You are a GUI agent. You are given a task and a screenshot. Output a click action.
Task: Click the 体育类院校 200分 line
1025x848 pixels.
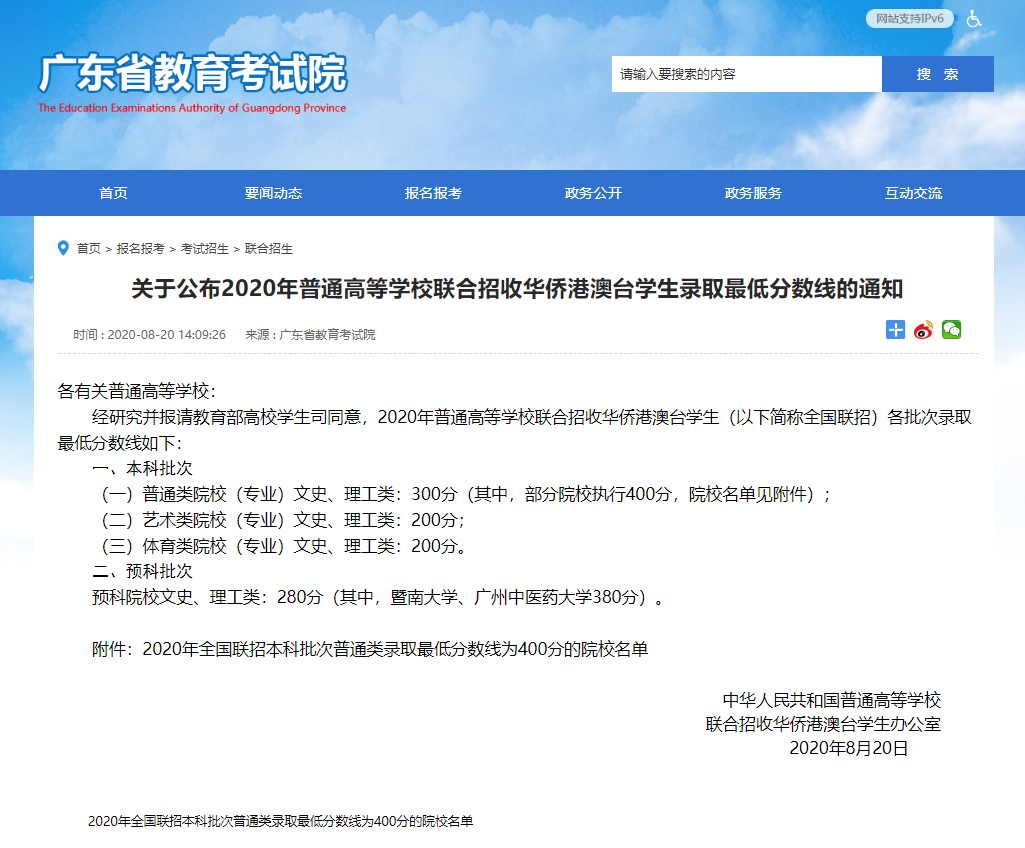[282, 546]
